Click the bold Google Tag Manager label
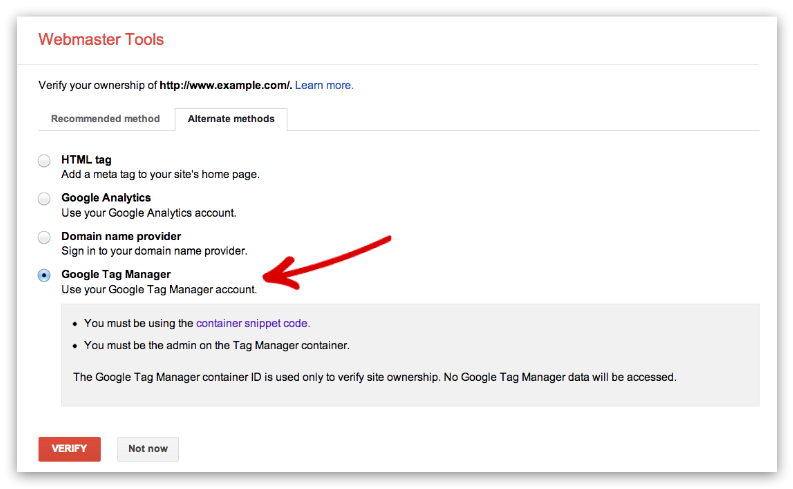This screenshot has width=793, height=489. click(x=116, y=274)
